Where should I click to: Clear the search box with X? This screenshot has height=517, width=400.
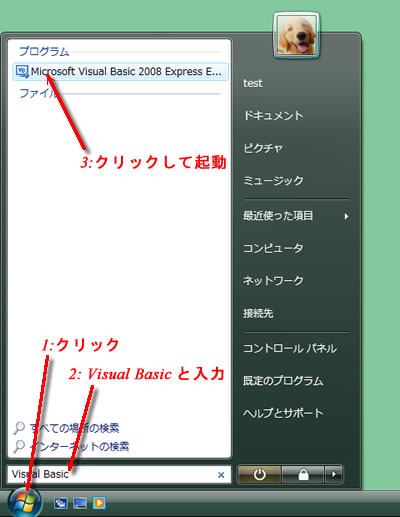click(x=221, y=475)
